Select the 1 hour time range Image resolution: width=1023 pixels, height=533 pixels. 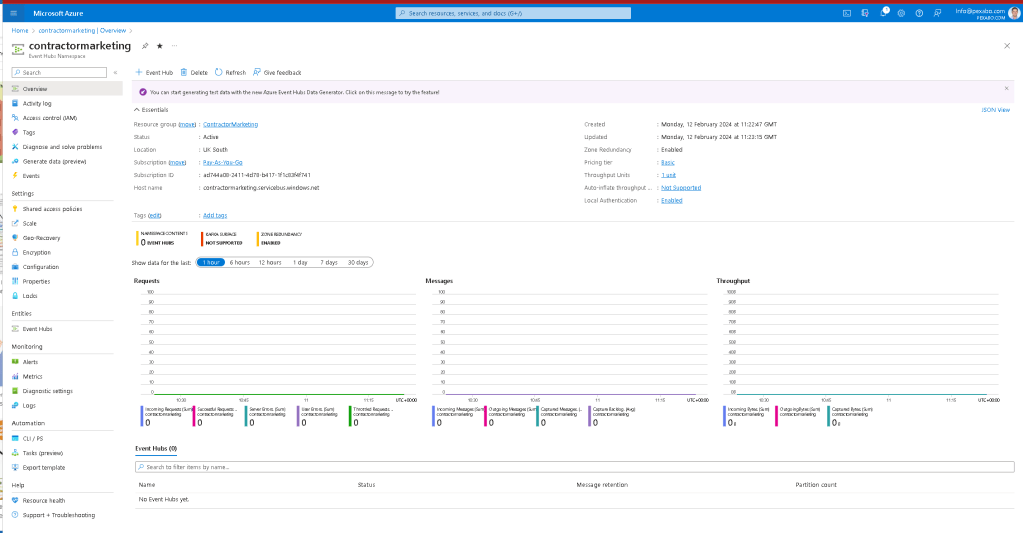point(211,262)
